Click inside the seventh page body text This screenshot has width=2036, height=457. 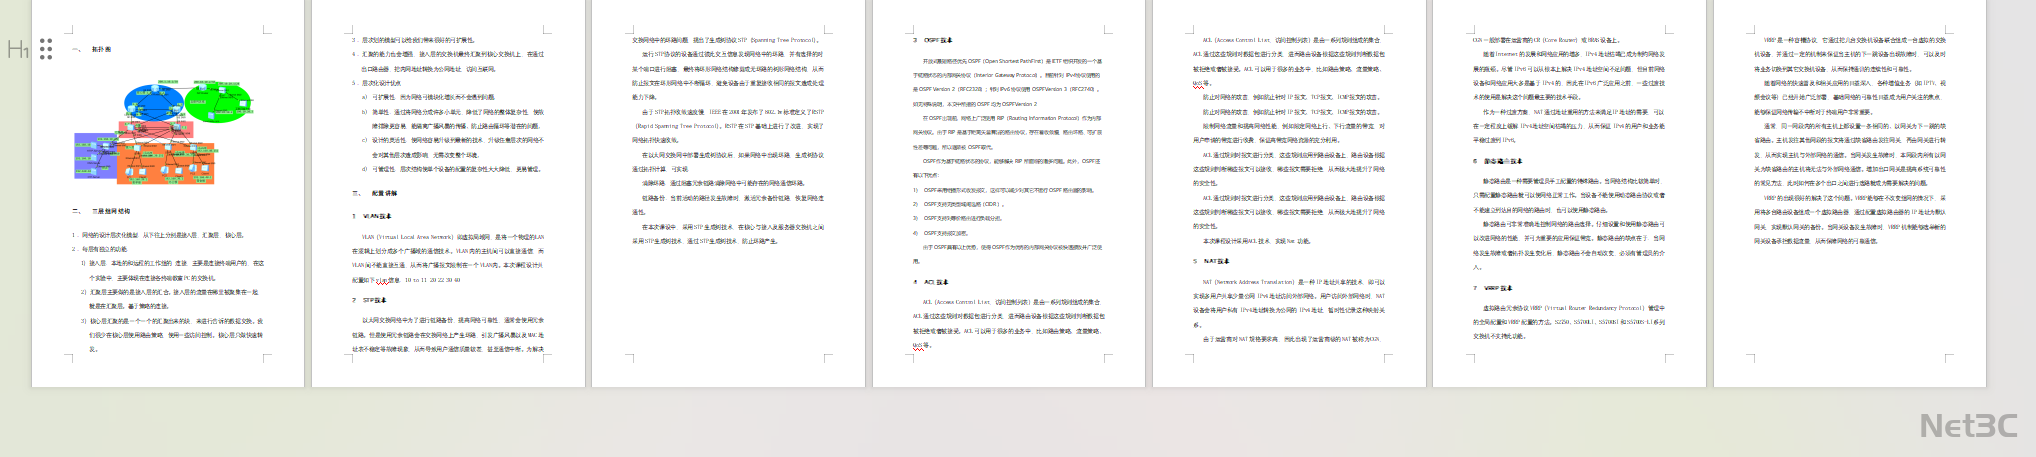click(1850, 150)
